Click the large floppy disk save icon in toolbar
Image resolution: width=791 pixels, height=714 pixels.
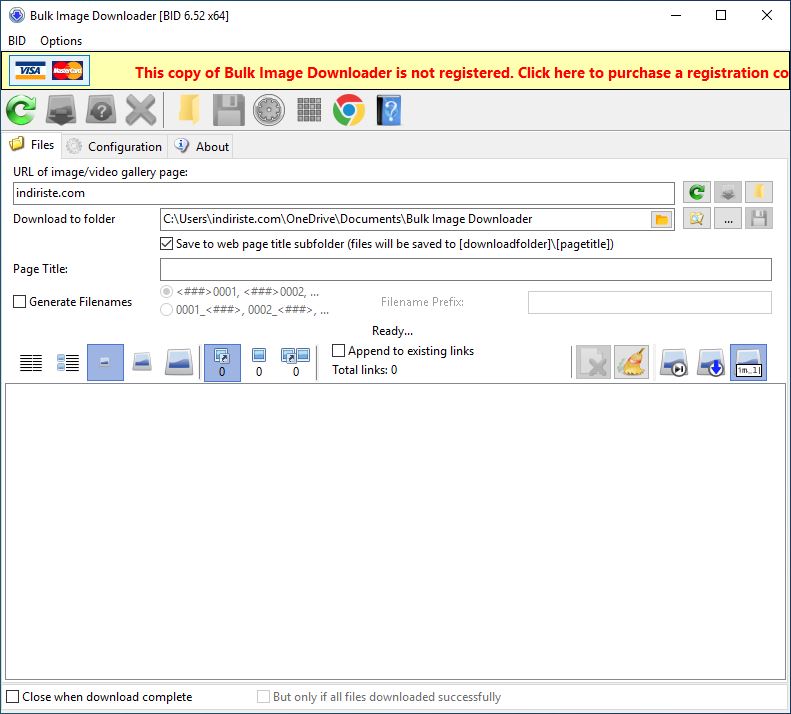pos(229,110)
